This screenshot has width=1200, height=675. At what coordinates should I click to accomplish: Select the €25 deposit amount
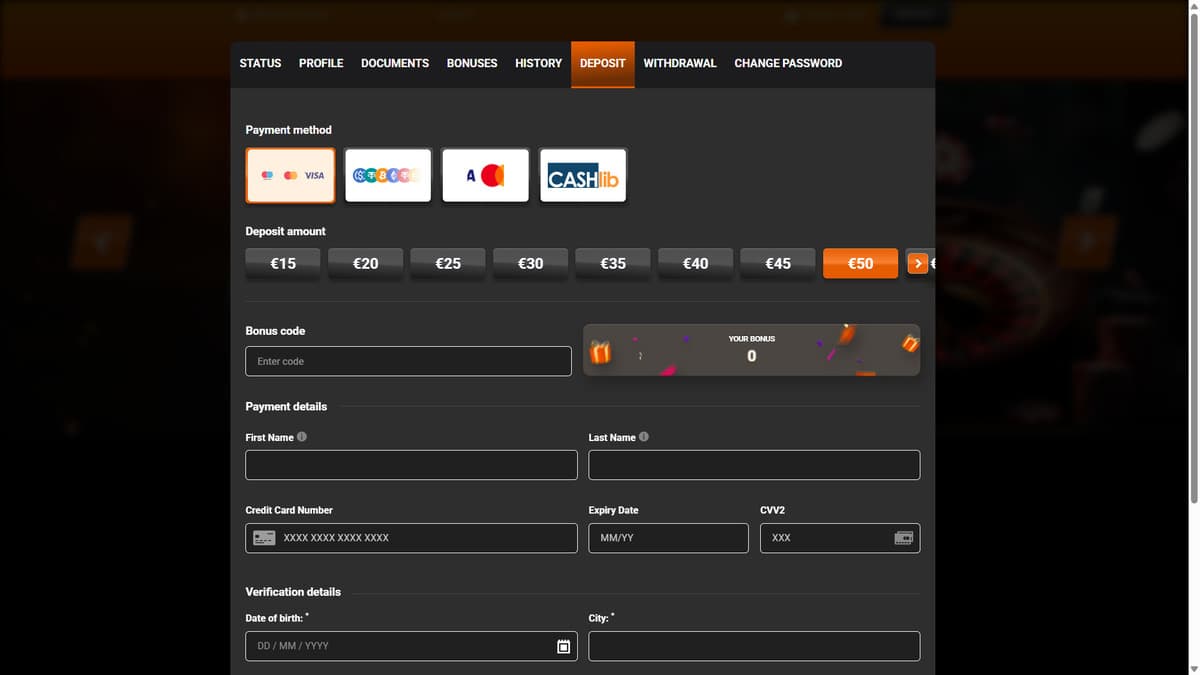coord(448,263)
